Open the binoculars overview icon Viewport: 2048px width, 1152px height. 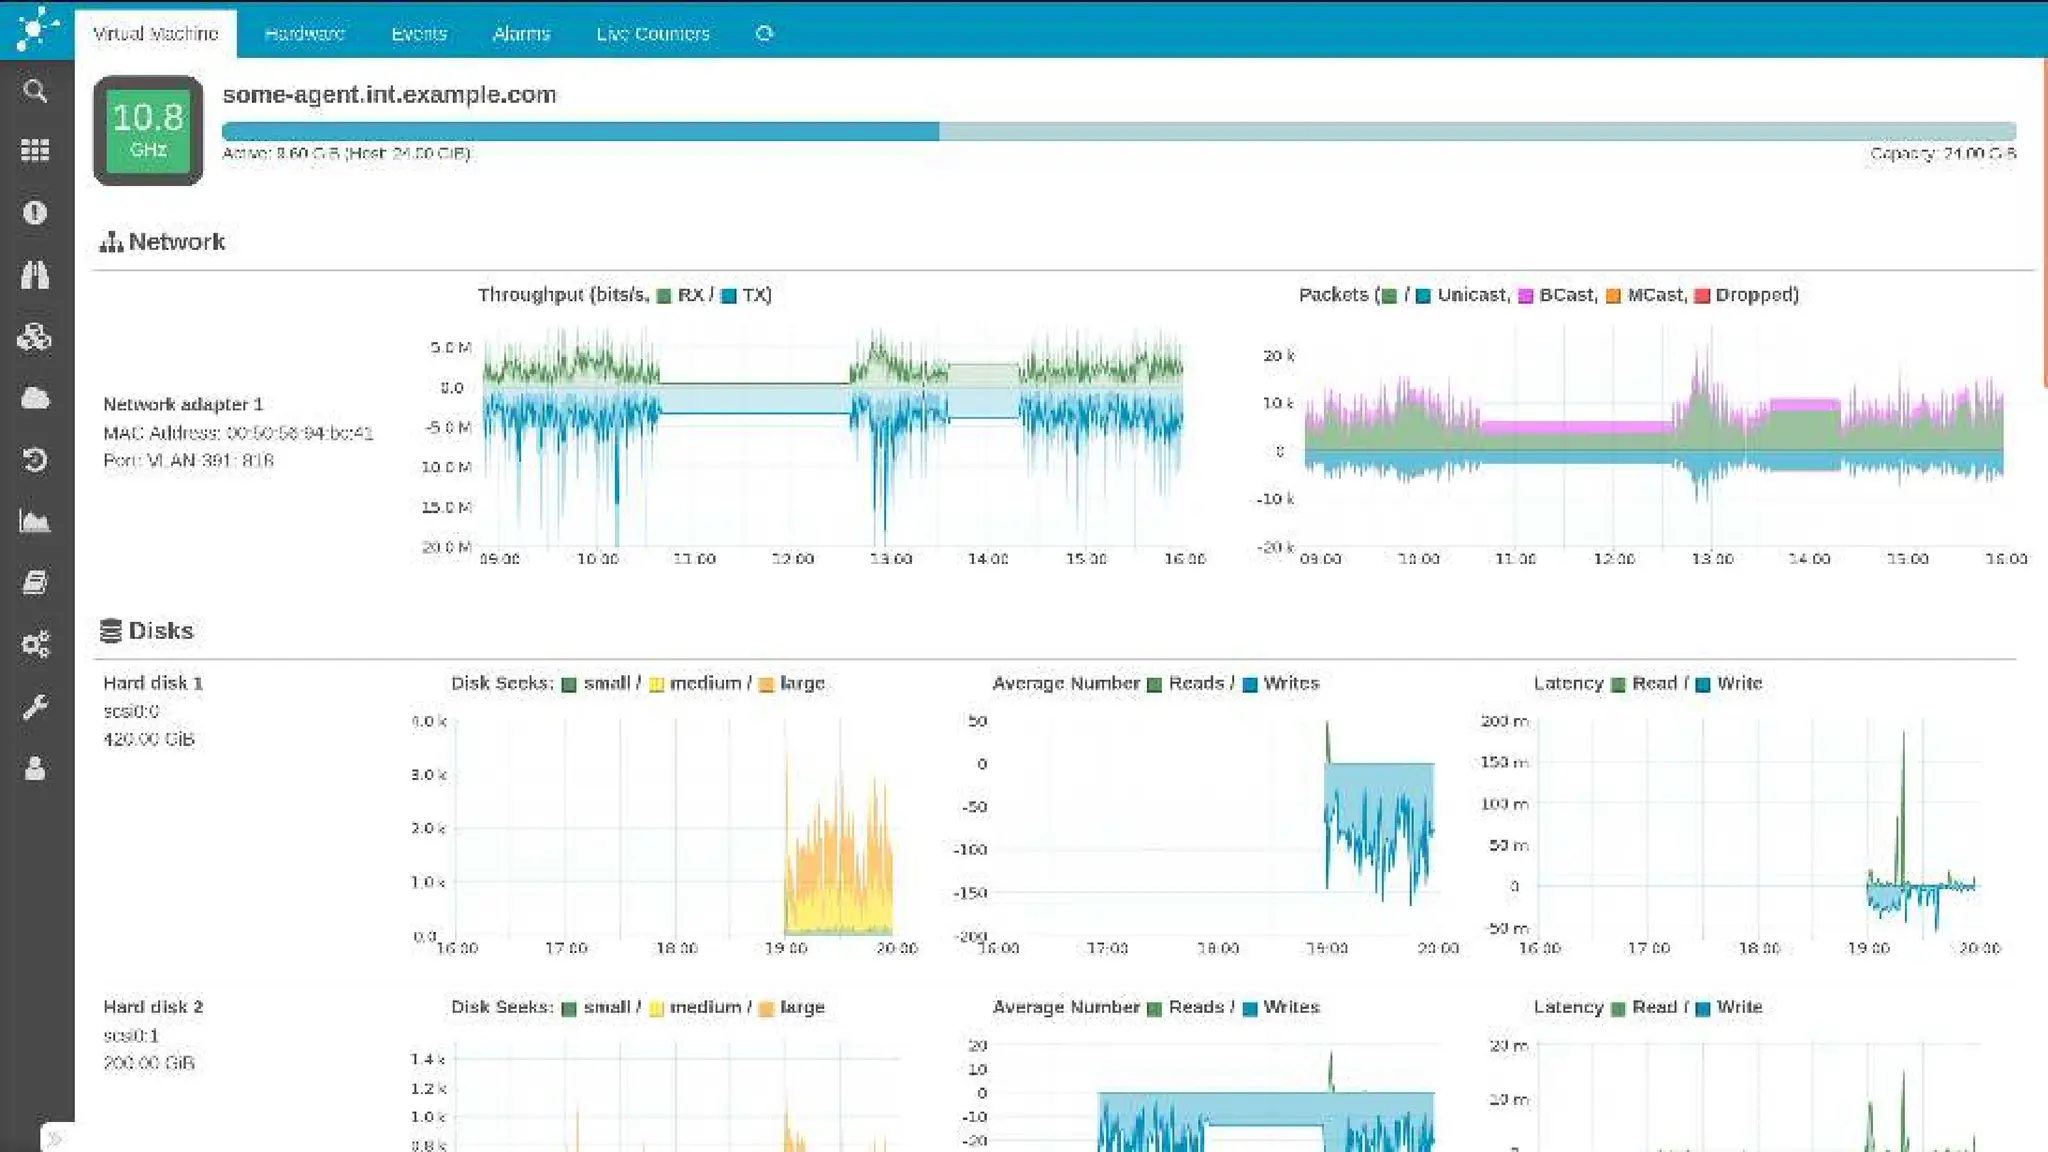point(35,274)
